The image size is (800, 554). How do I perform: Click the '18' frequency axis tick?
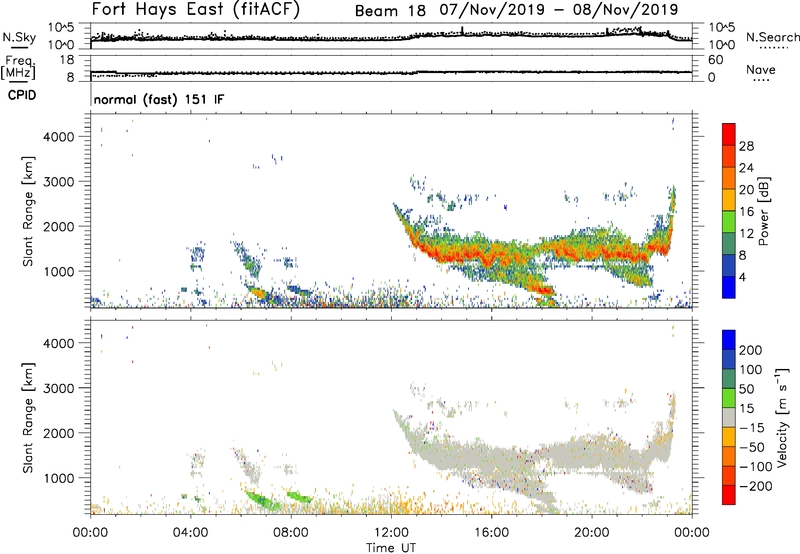[67, 59]
